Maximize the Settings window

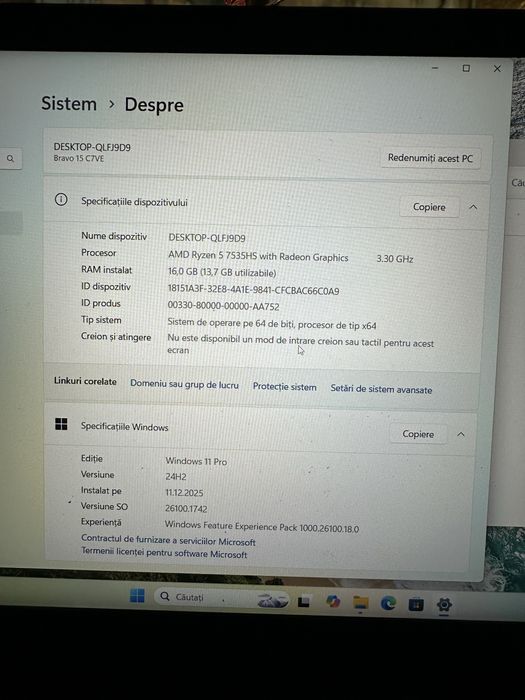pos(466,68)
